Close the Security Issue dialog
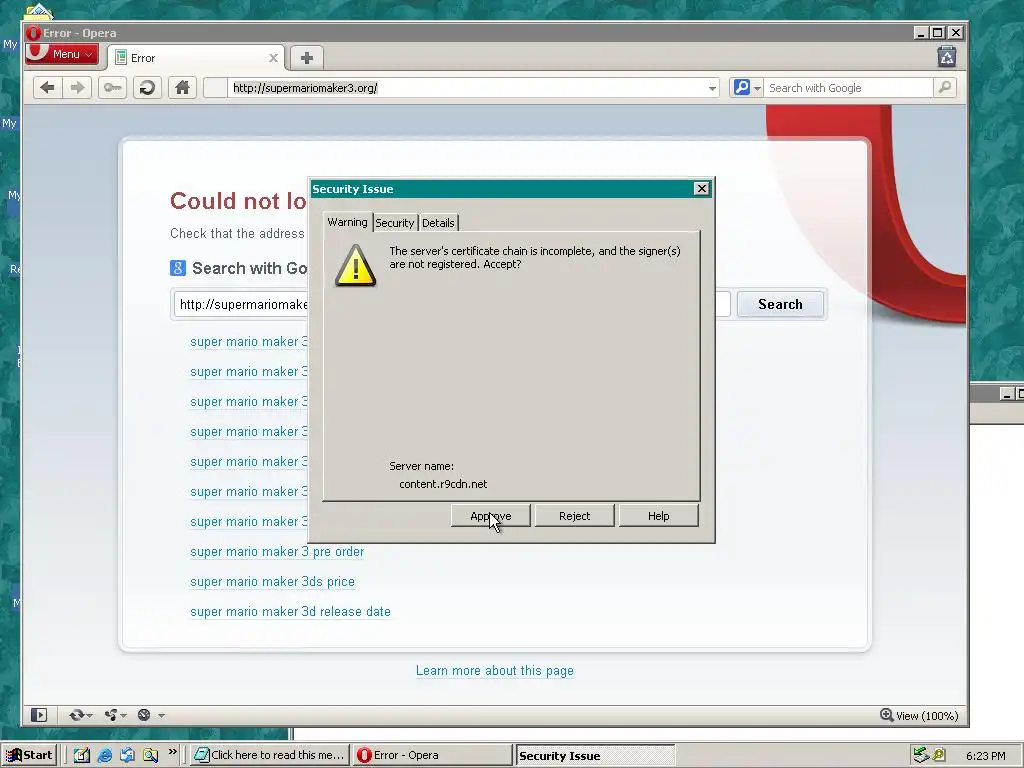 coord(701,189)
